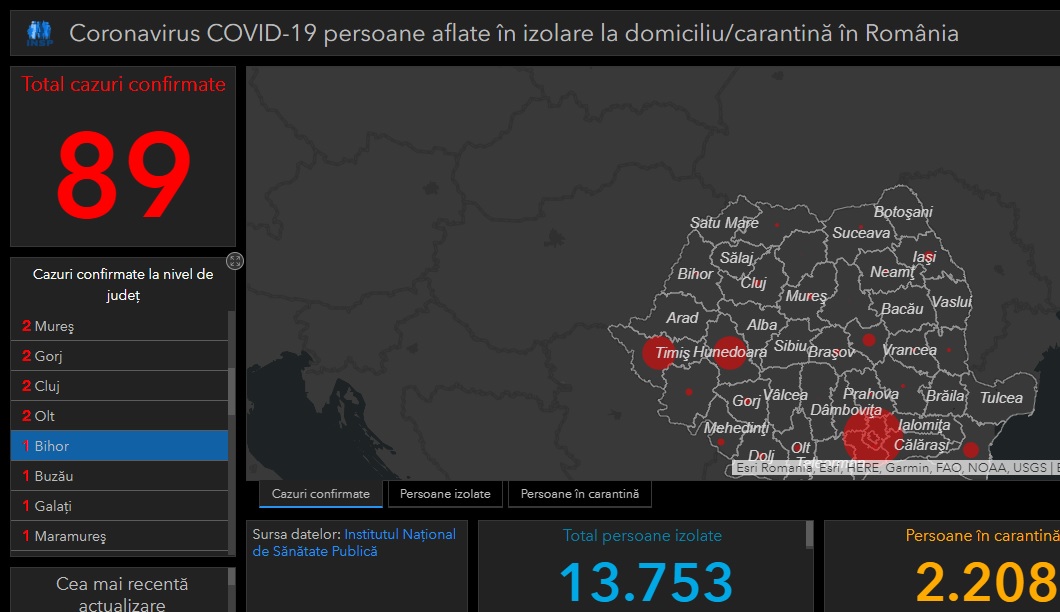1060x612 pixels.
Task: Click the red dot right of Brașov
Action: (x=869, y=340)
